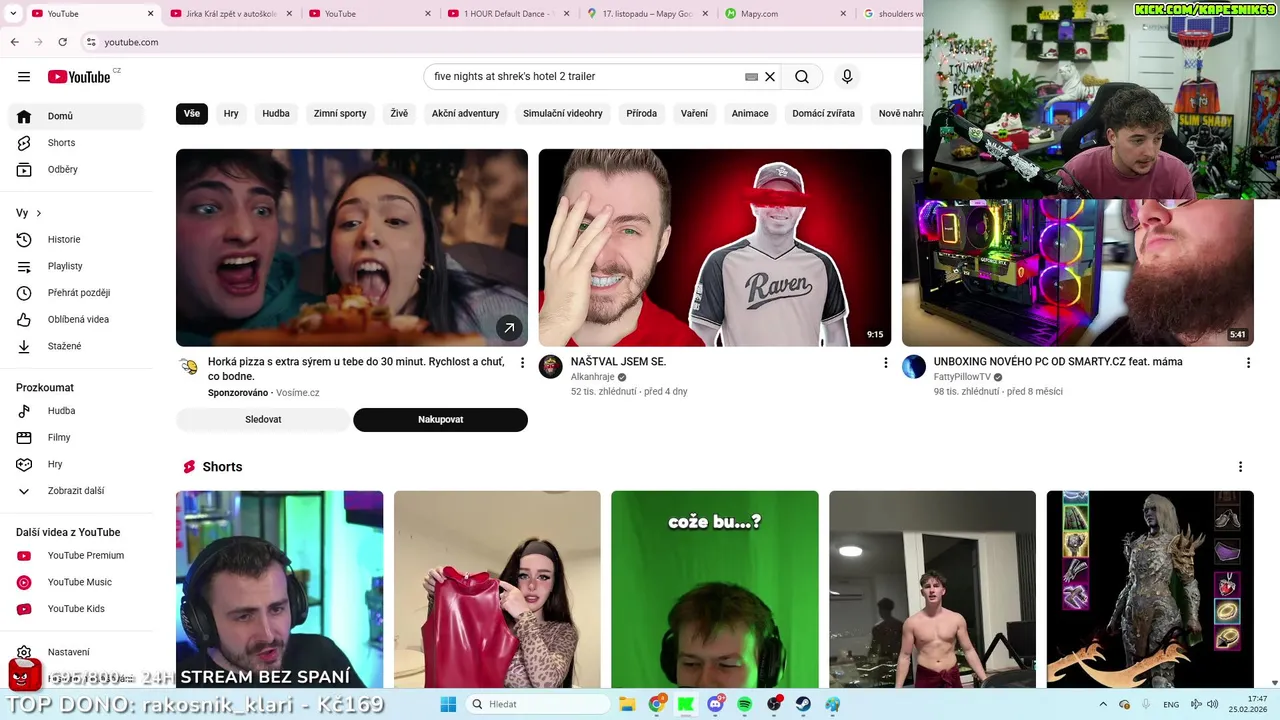Focus the YouTube search text field
This screenshot has width=1280, height=720.
585,77
